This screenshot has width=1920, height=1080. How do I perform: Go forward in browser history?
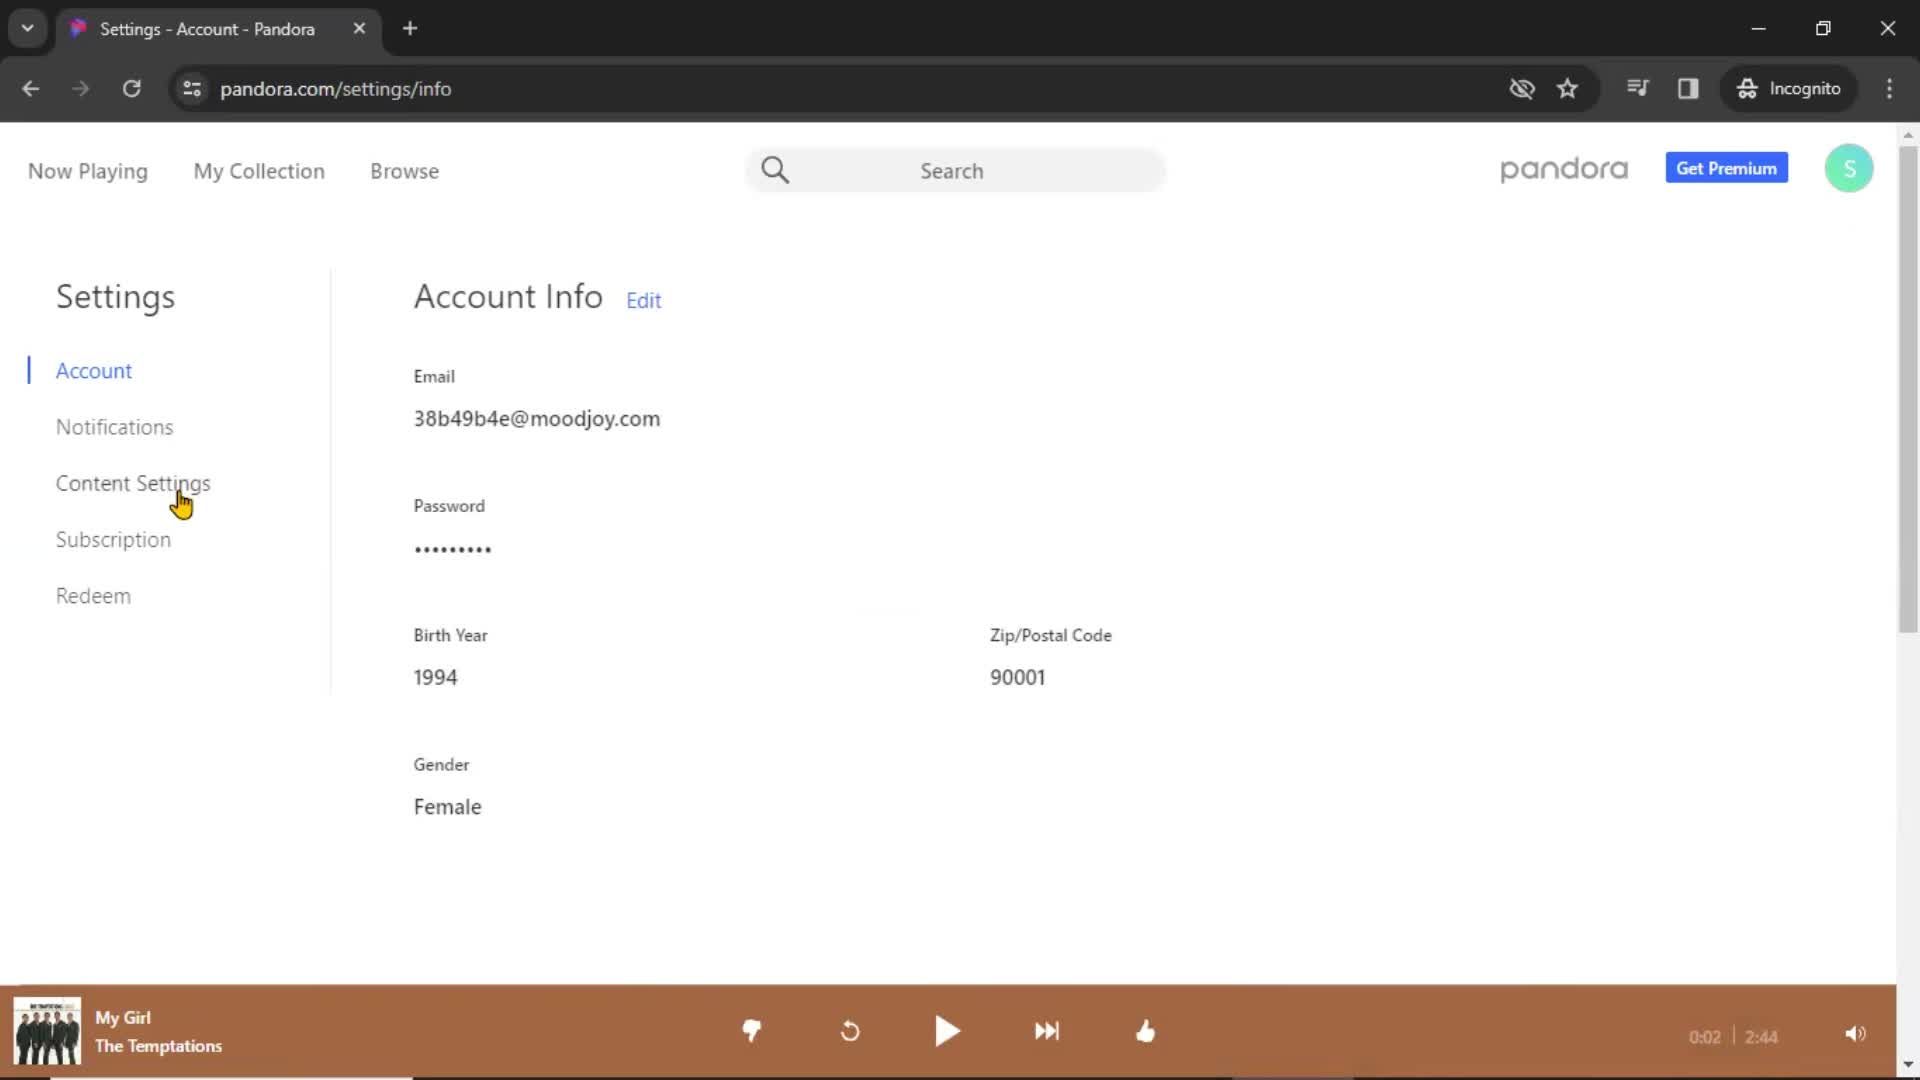tap(81, 89)
